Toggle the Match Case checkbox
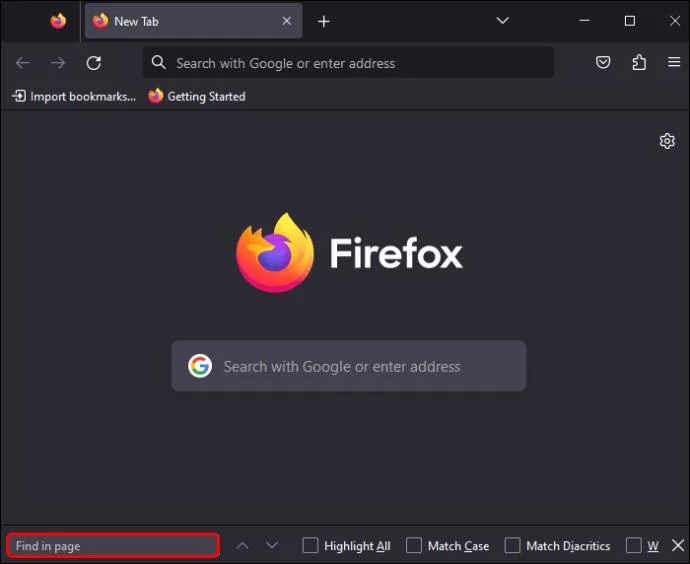 click(414, 546)
